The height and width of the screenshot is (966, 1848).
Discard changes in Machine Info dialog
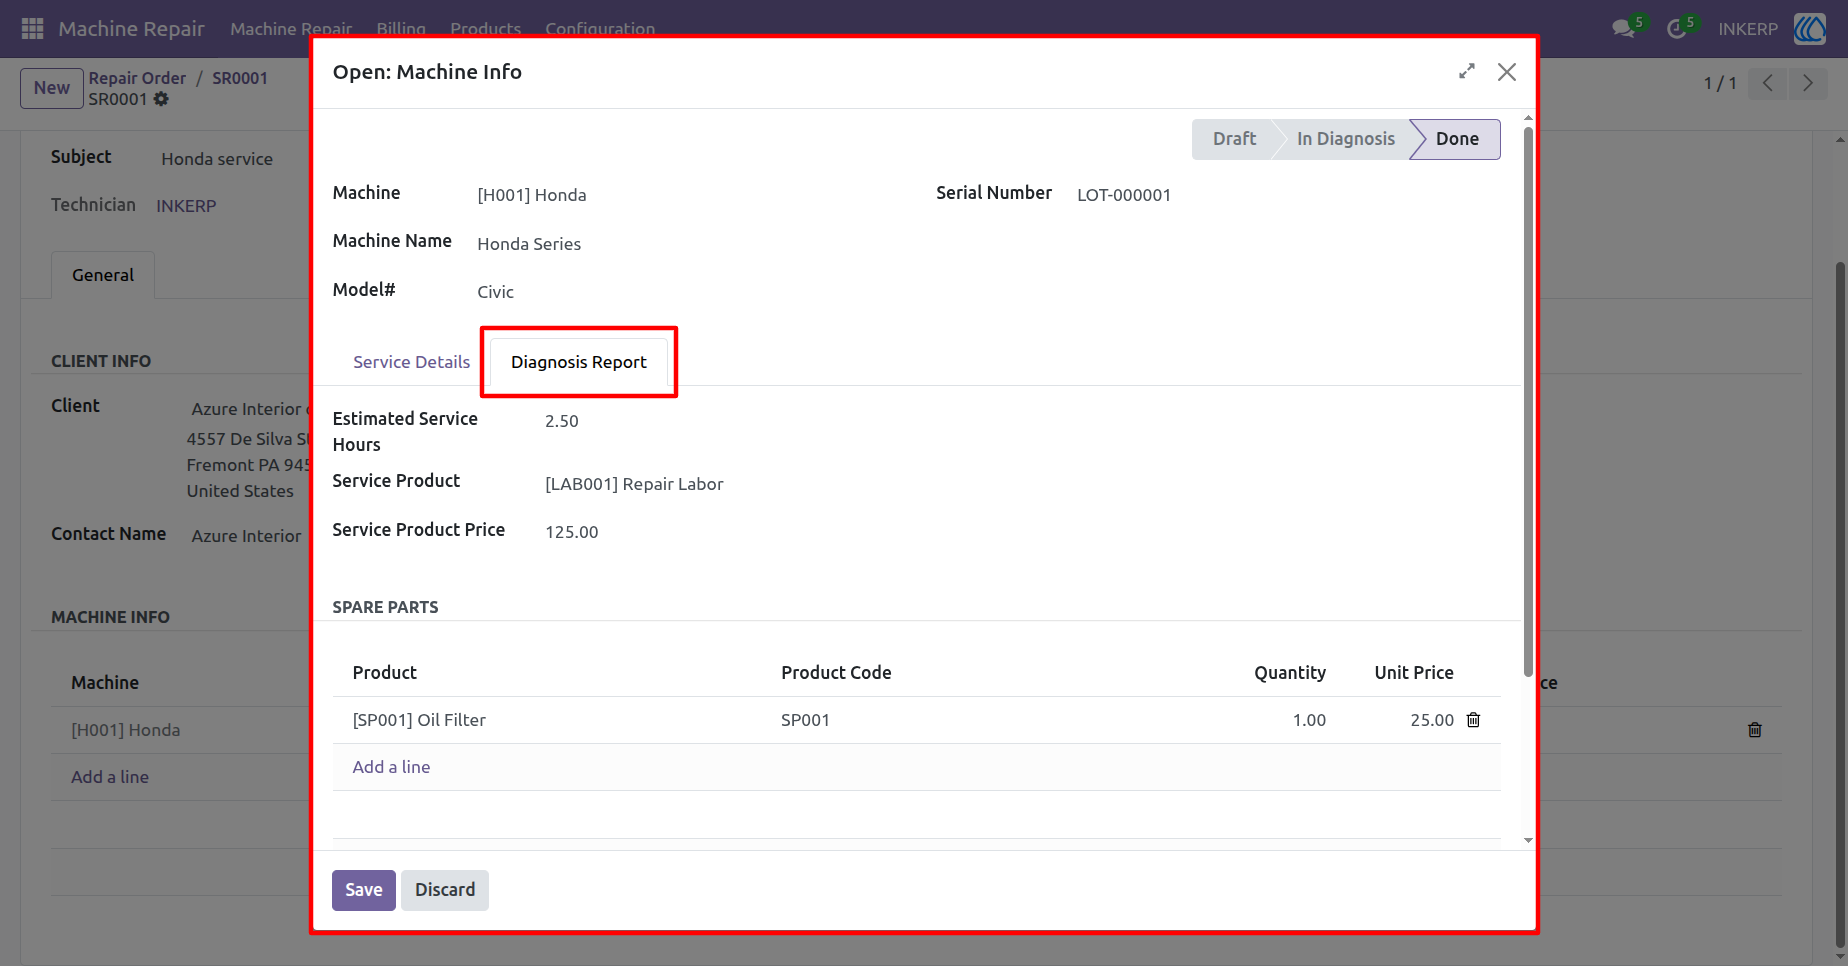445,890
